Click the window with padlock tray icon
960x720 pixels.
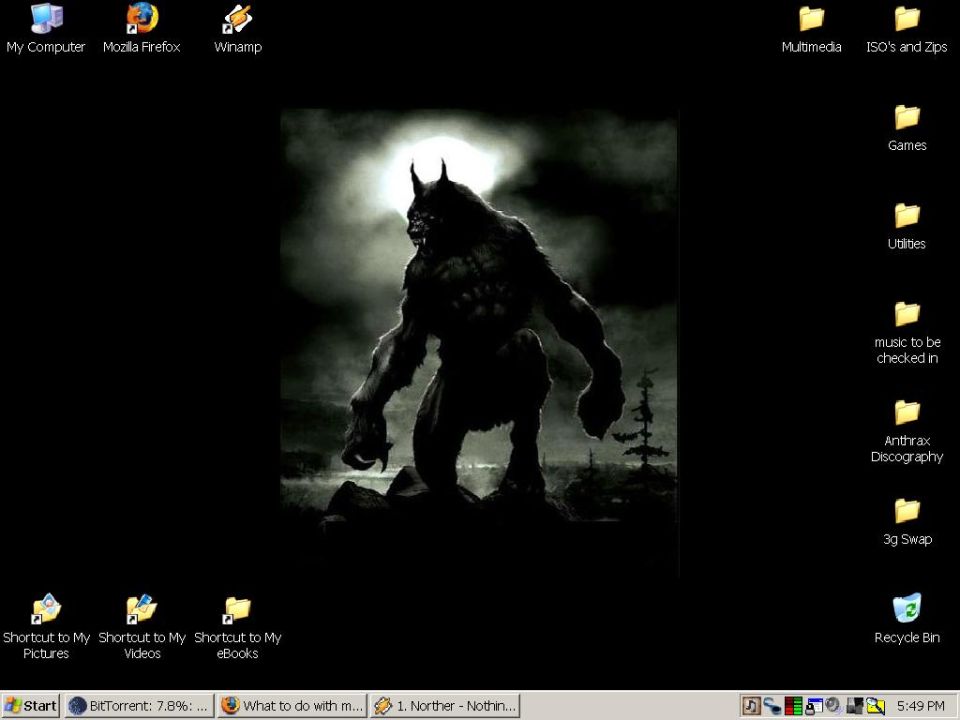pos(813,706)
